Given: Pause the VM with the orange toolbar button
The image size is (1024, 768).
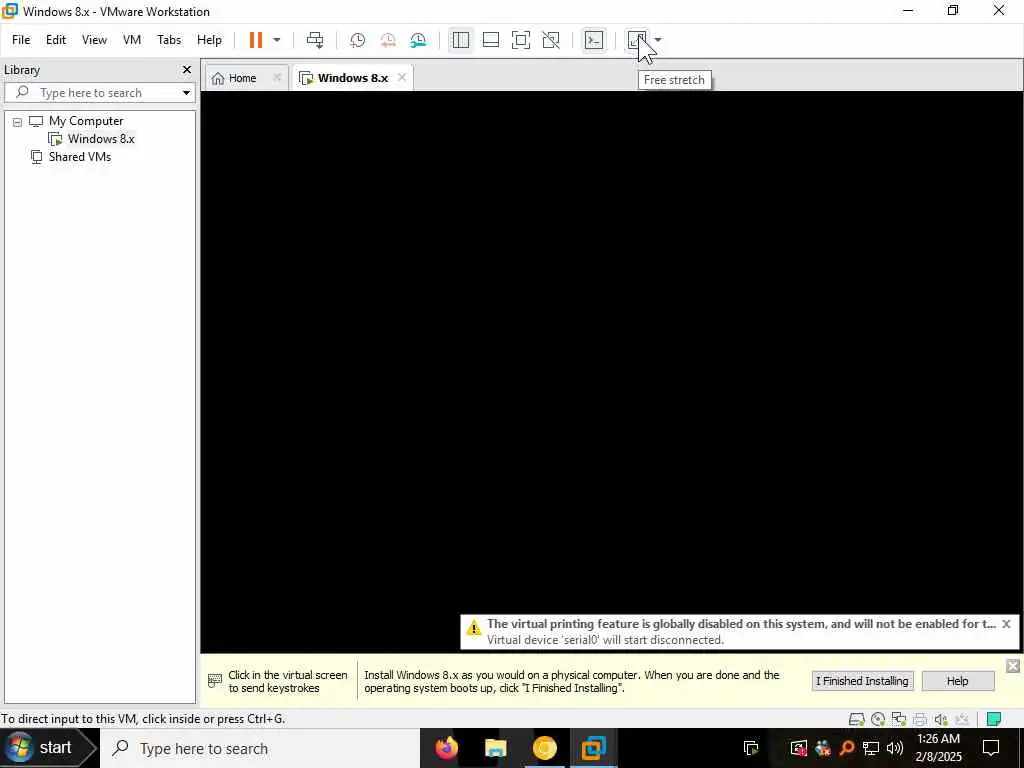Looking at the screenshot, I should (255, 40).
